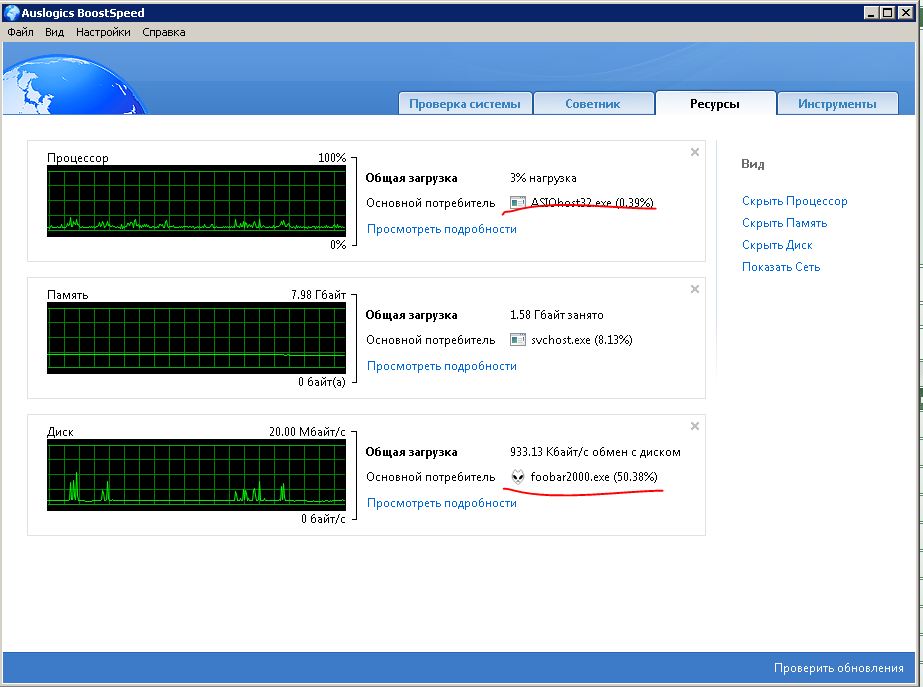923x687 pixels.
Task: Open Просмотреть подробности for Процессор
Action: 441,229
